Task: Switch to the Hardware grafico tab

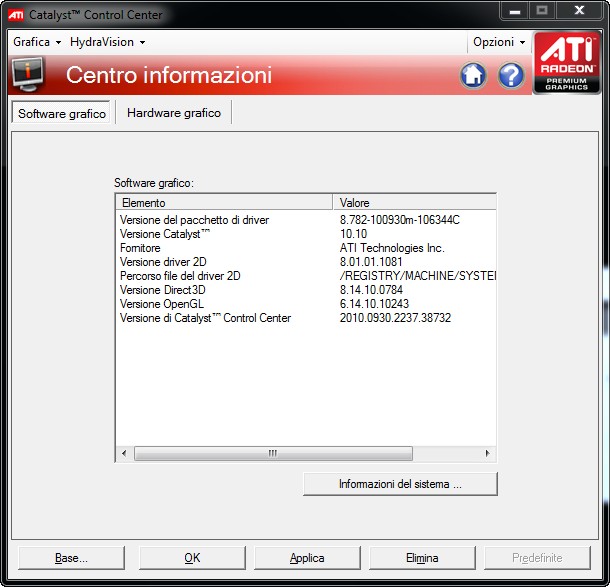Action: pos(174,112)
